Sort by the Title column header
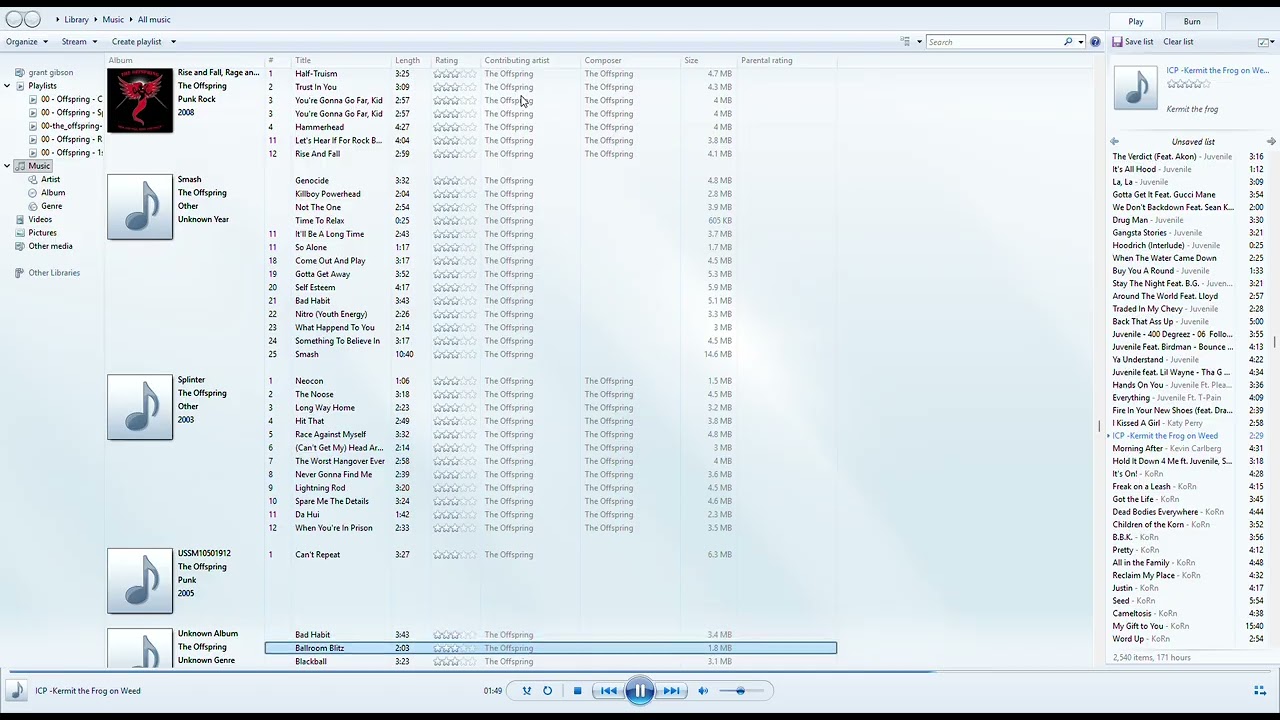 303,61
